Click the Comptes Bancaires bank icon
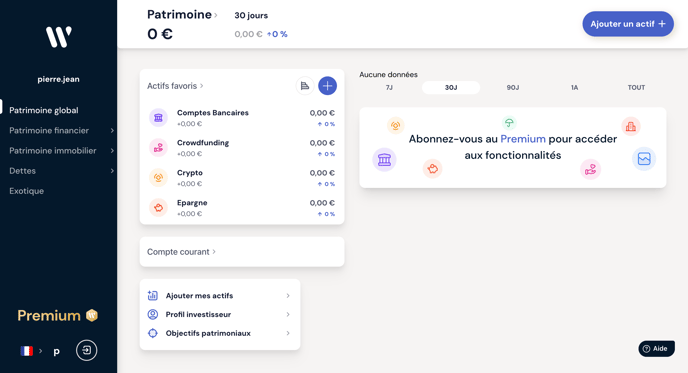The height and width of the screenshot is (373, 688). [x=158, y=118]
